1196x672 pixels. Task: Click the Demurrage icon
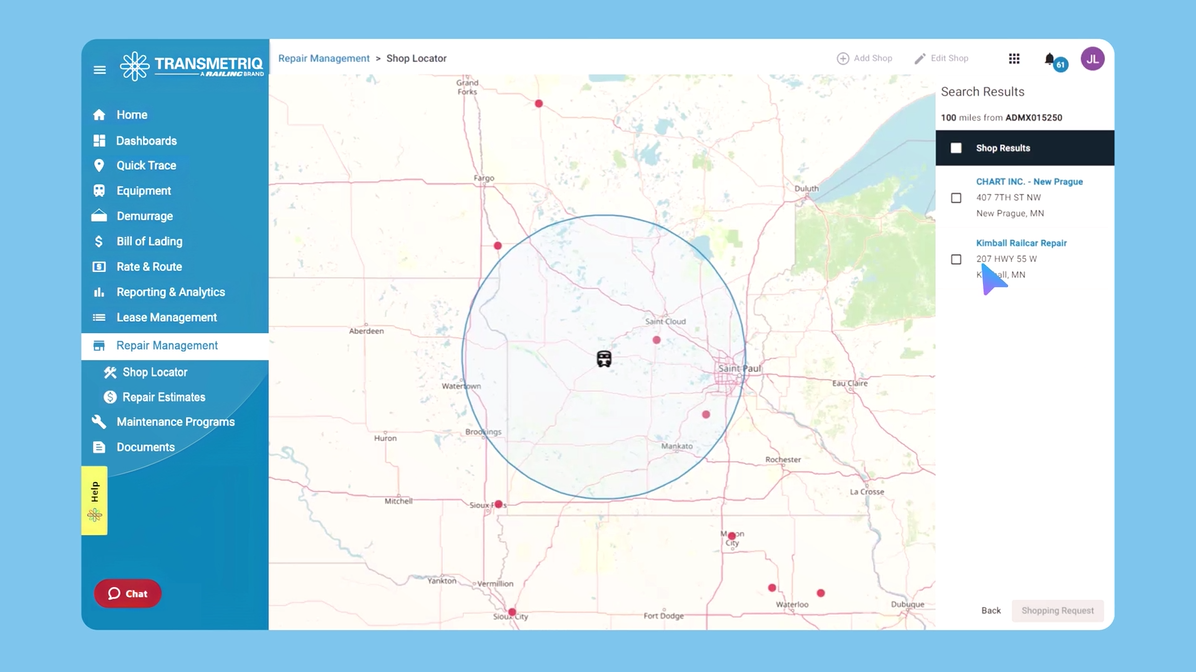tap(99, 216)
